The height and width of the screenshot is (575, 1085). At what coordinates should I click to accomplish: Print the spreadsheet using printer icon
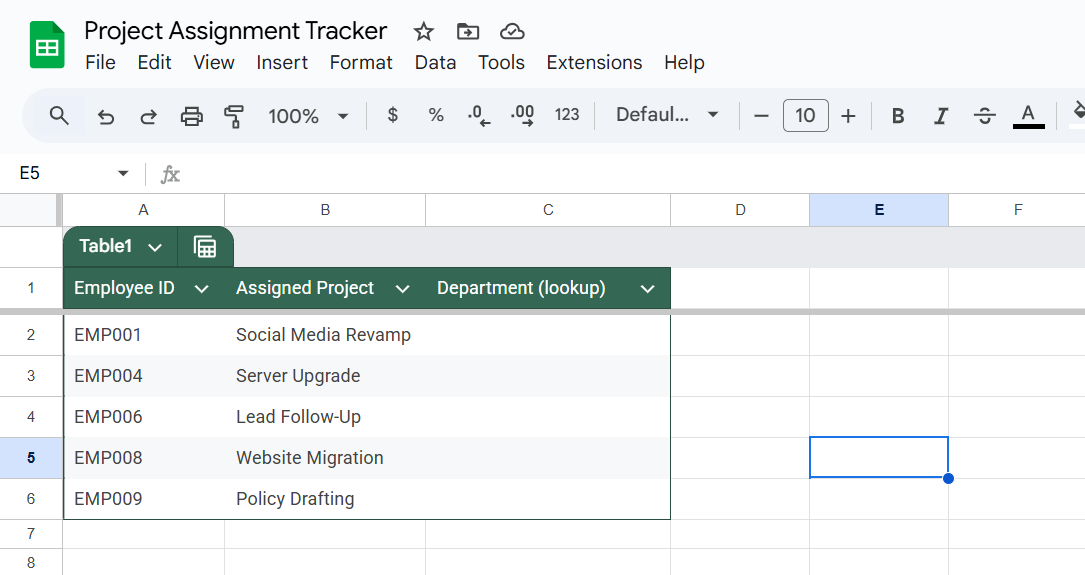[192, 116]
